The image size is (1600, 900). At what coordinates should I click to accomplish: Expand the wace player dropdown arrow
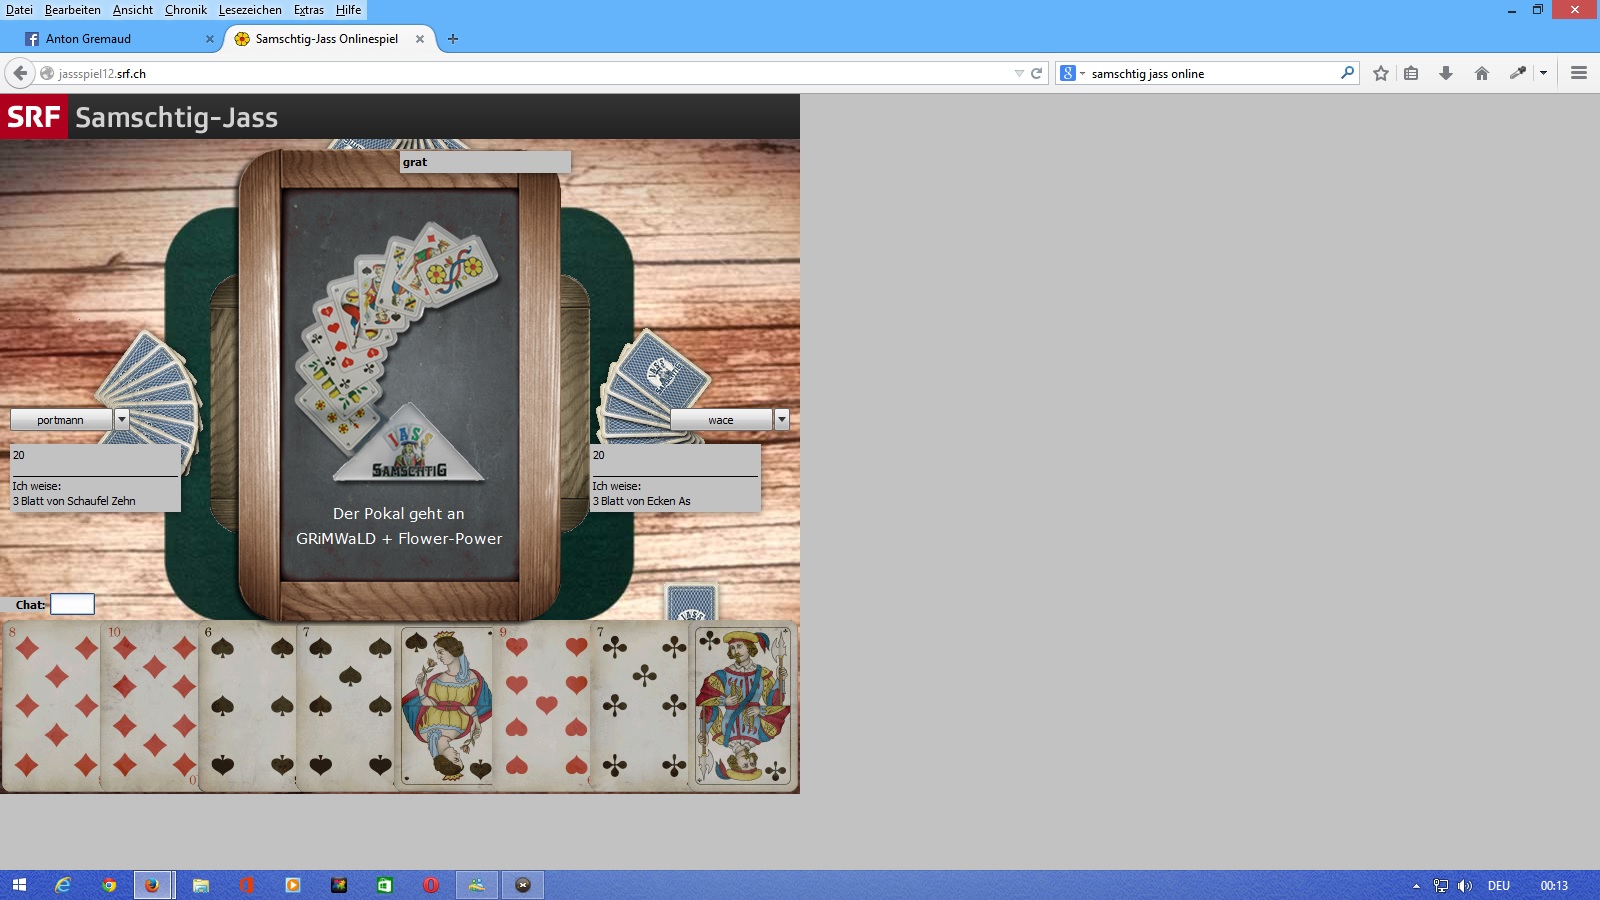coord(782,420)
